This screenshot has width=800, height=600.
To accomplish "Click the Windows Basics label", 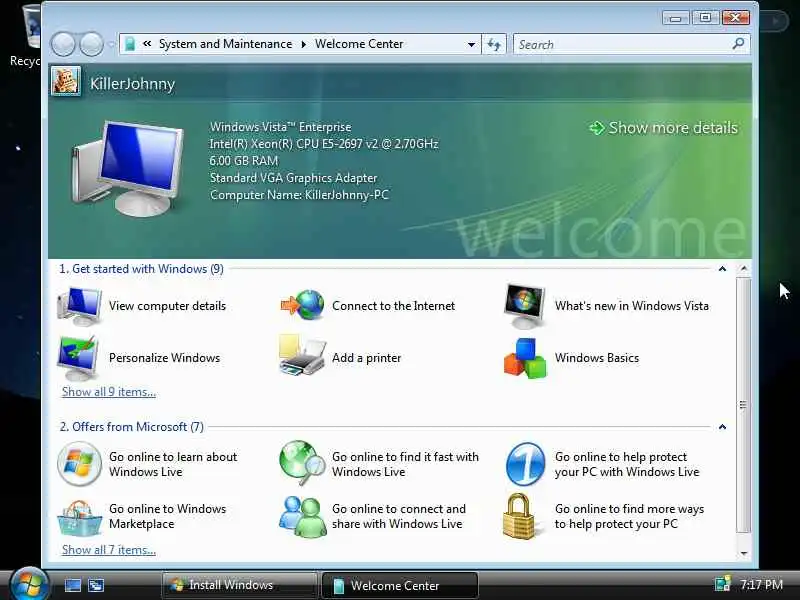I will click(x=597, y=358).
